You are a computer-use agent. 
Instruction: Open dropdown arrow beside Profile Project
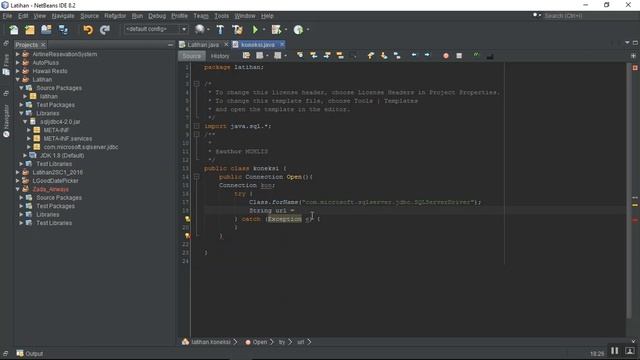308,30
